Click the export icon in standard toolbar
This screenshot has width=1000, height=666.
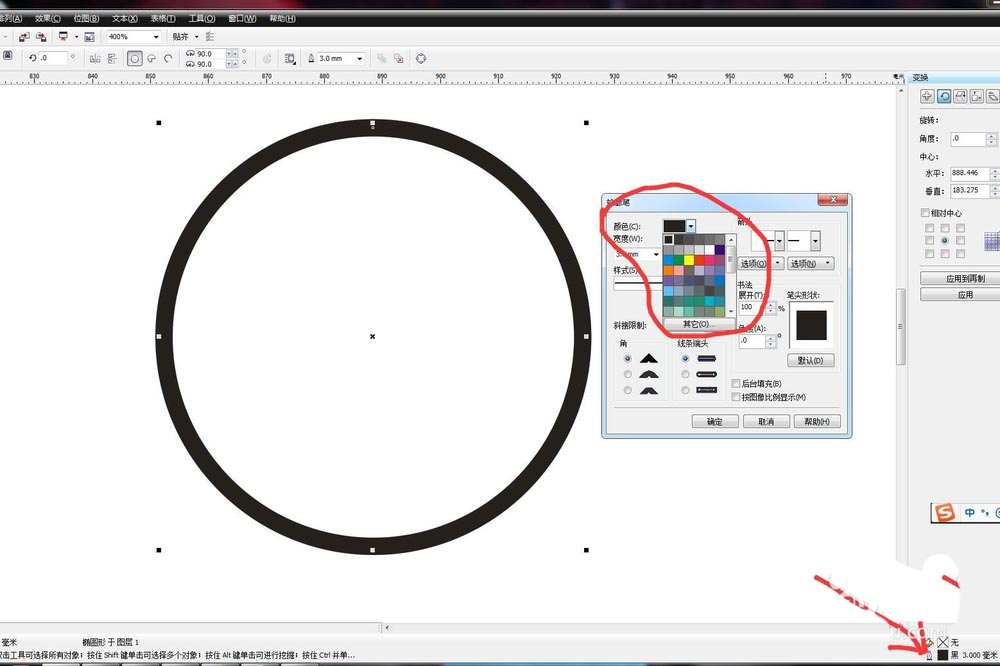41,37
